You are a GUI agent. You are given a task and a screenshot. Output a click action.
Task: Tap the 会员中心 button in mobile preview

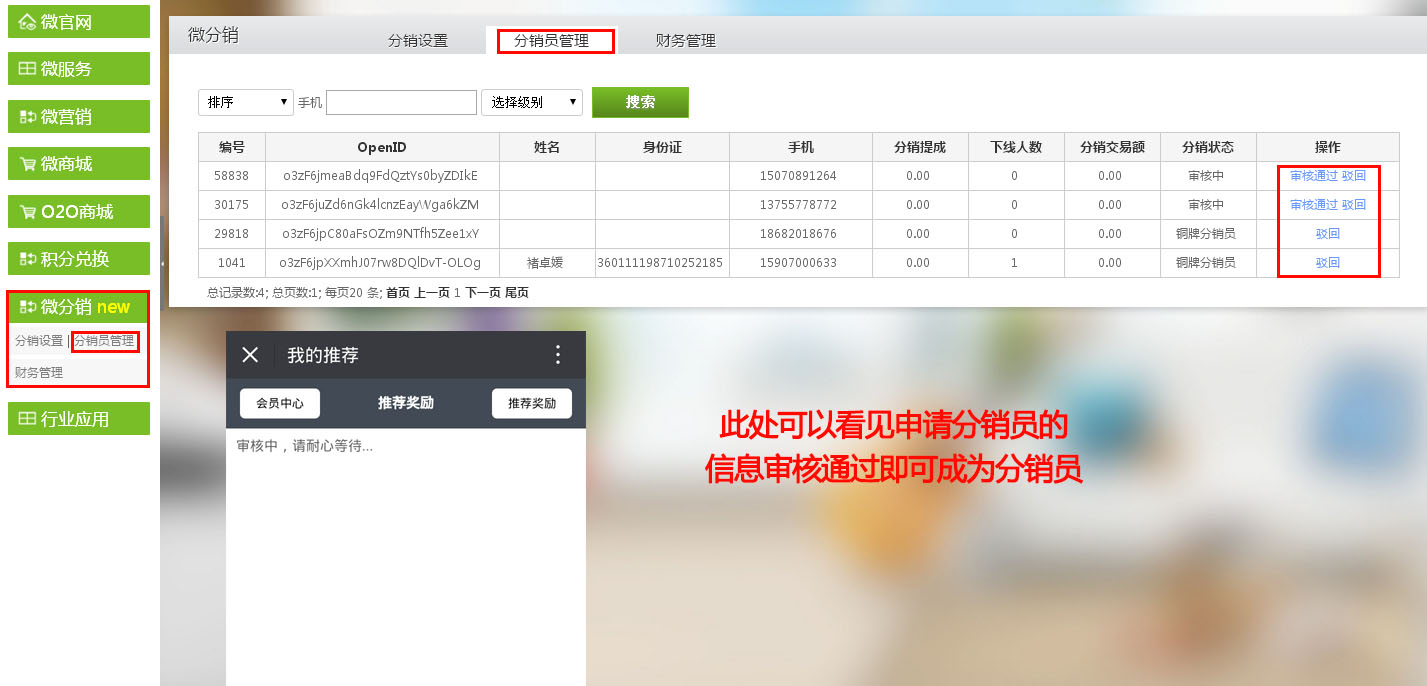(280, 403)
